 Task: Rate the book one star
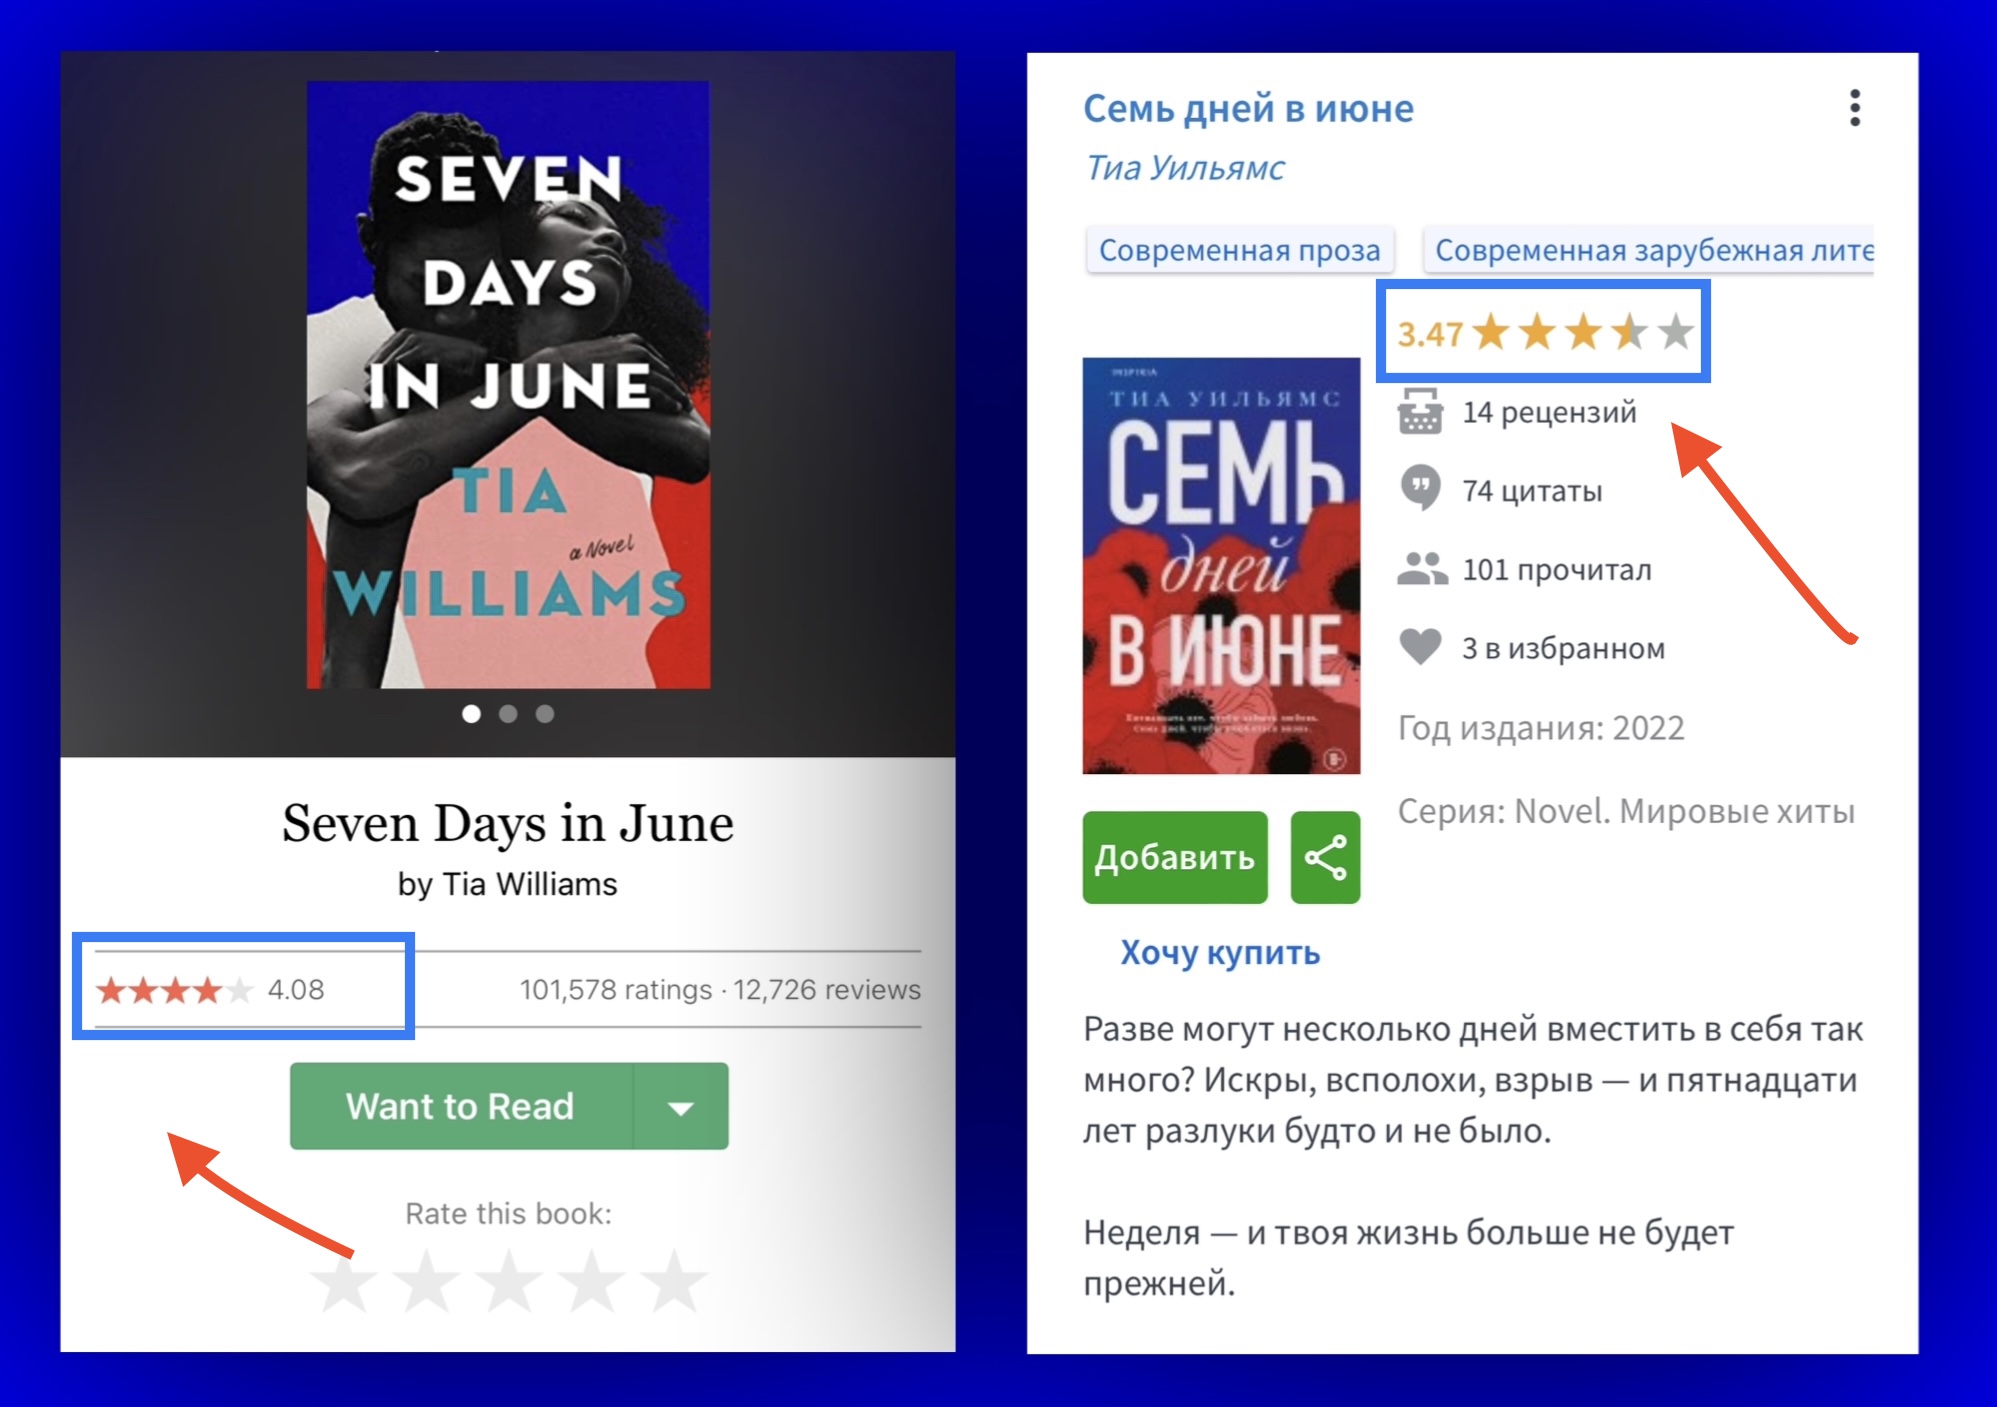click(x=343, y=1280)
